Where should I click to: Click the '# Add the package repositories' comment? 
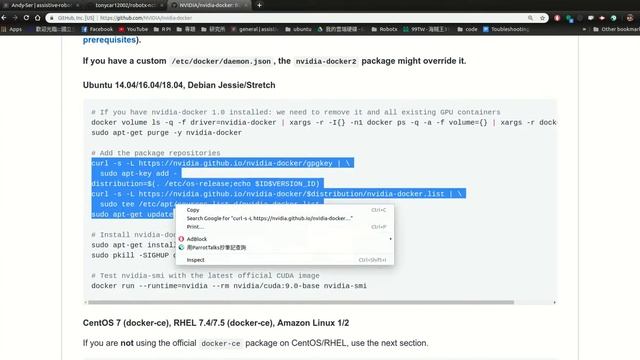(x=156, y=153)
